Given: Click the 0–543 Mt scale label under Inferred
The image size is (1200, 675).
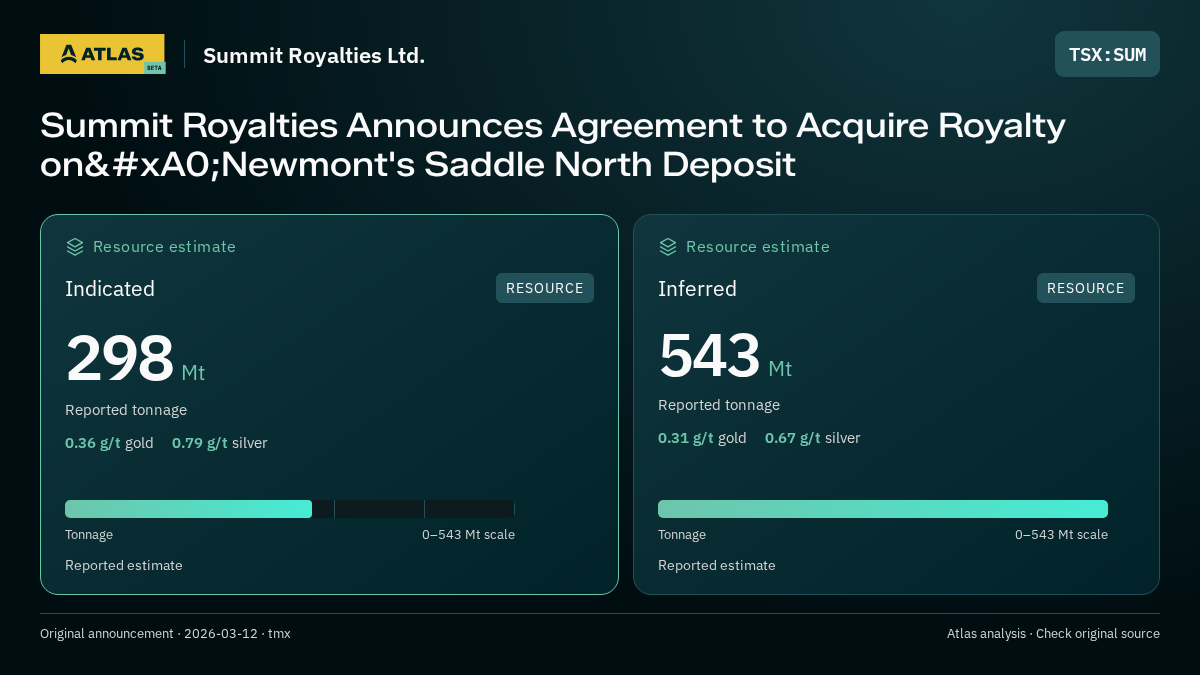Looking at the screenshot, I should coord(1061,535).
